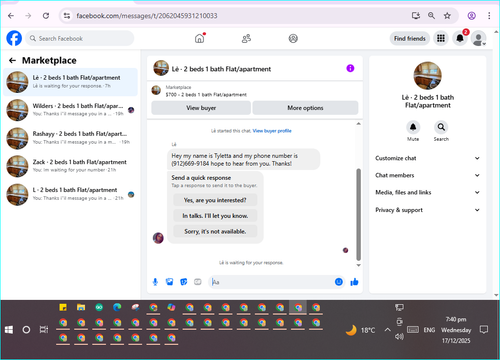
Task: Launch Microsoft Edge from the taskbar
Action: pos(117,307)
